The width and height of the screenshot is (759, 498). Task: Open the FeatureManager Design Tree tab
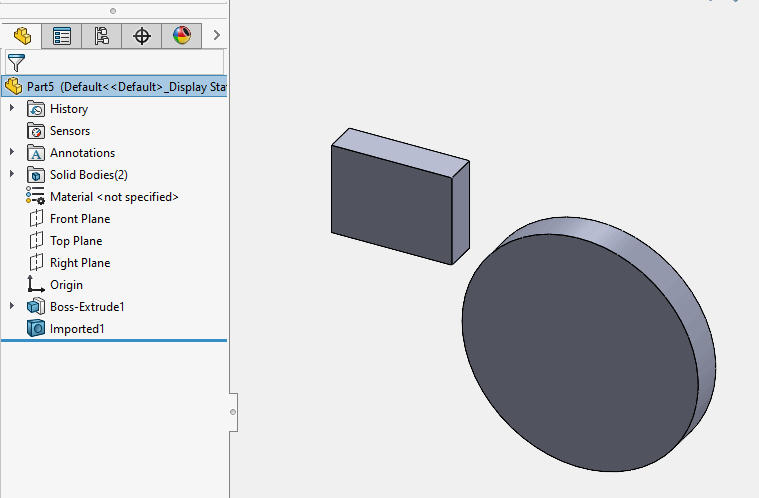point(22,36)
